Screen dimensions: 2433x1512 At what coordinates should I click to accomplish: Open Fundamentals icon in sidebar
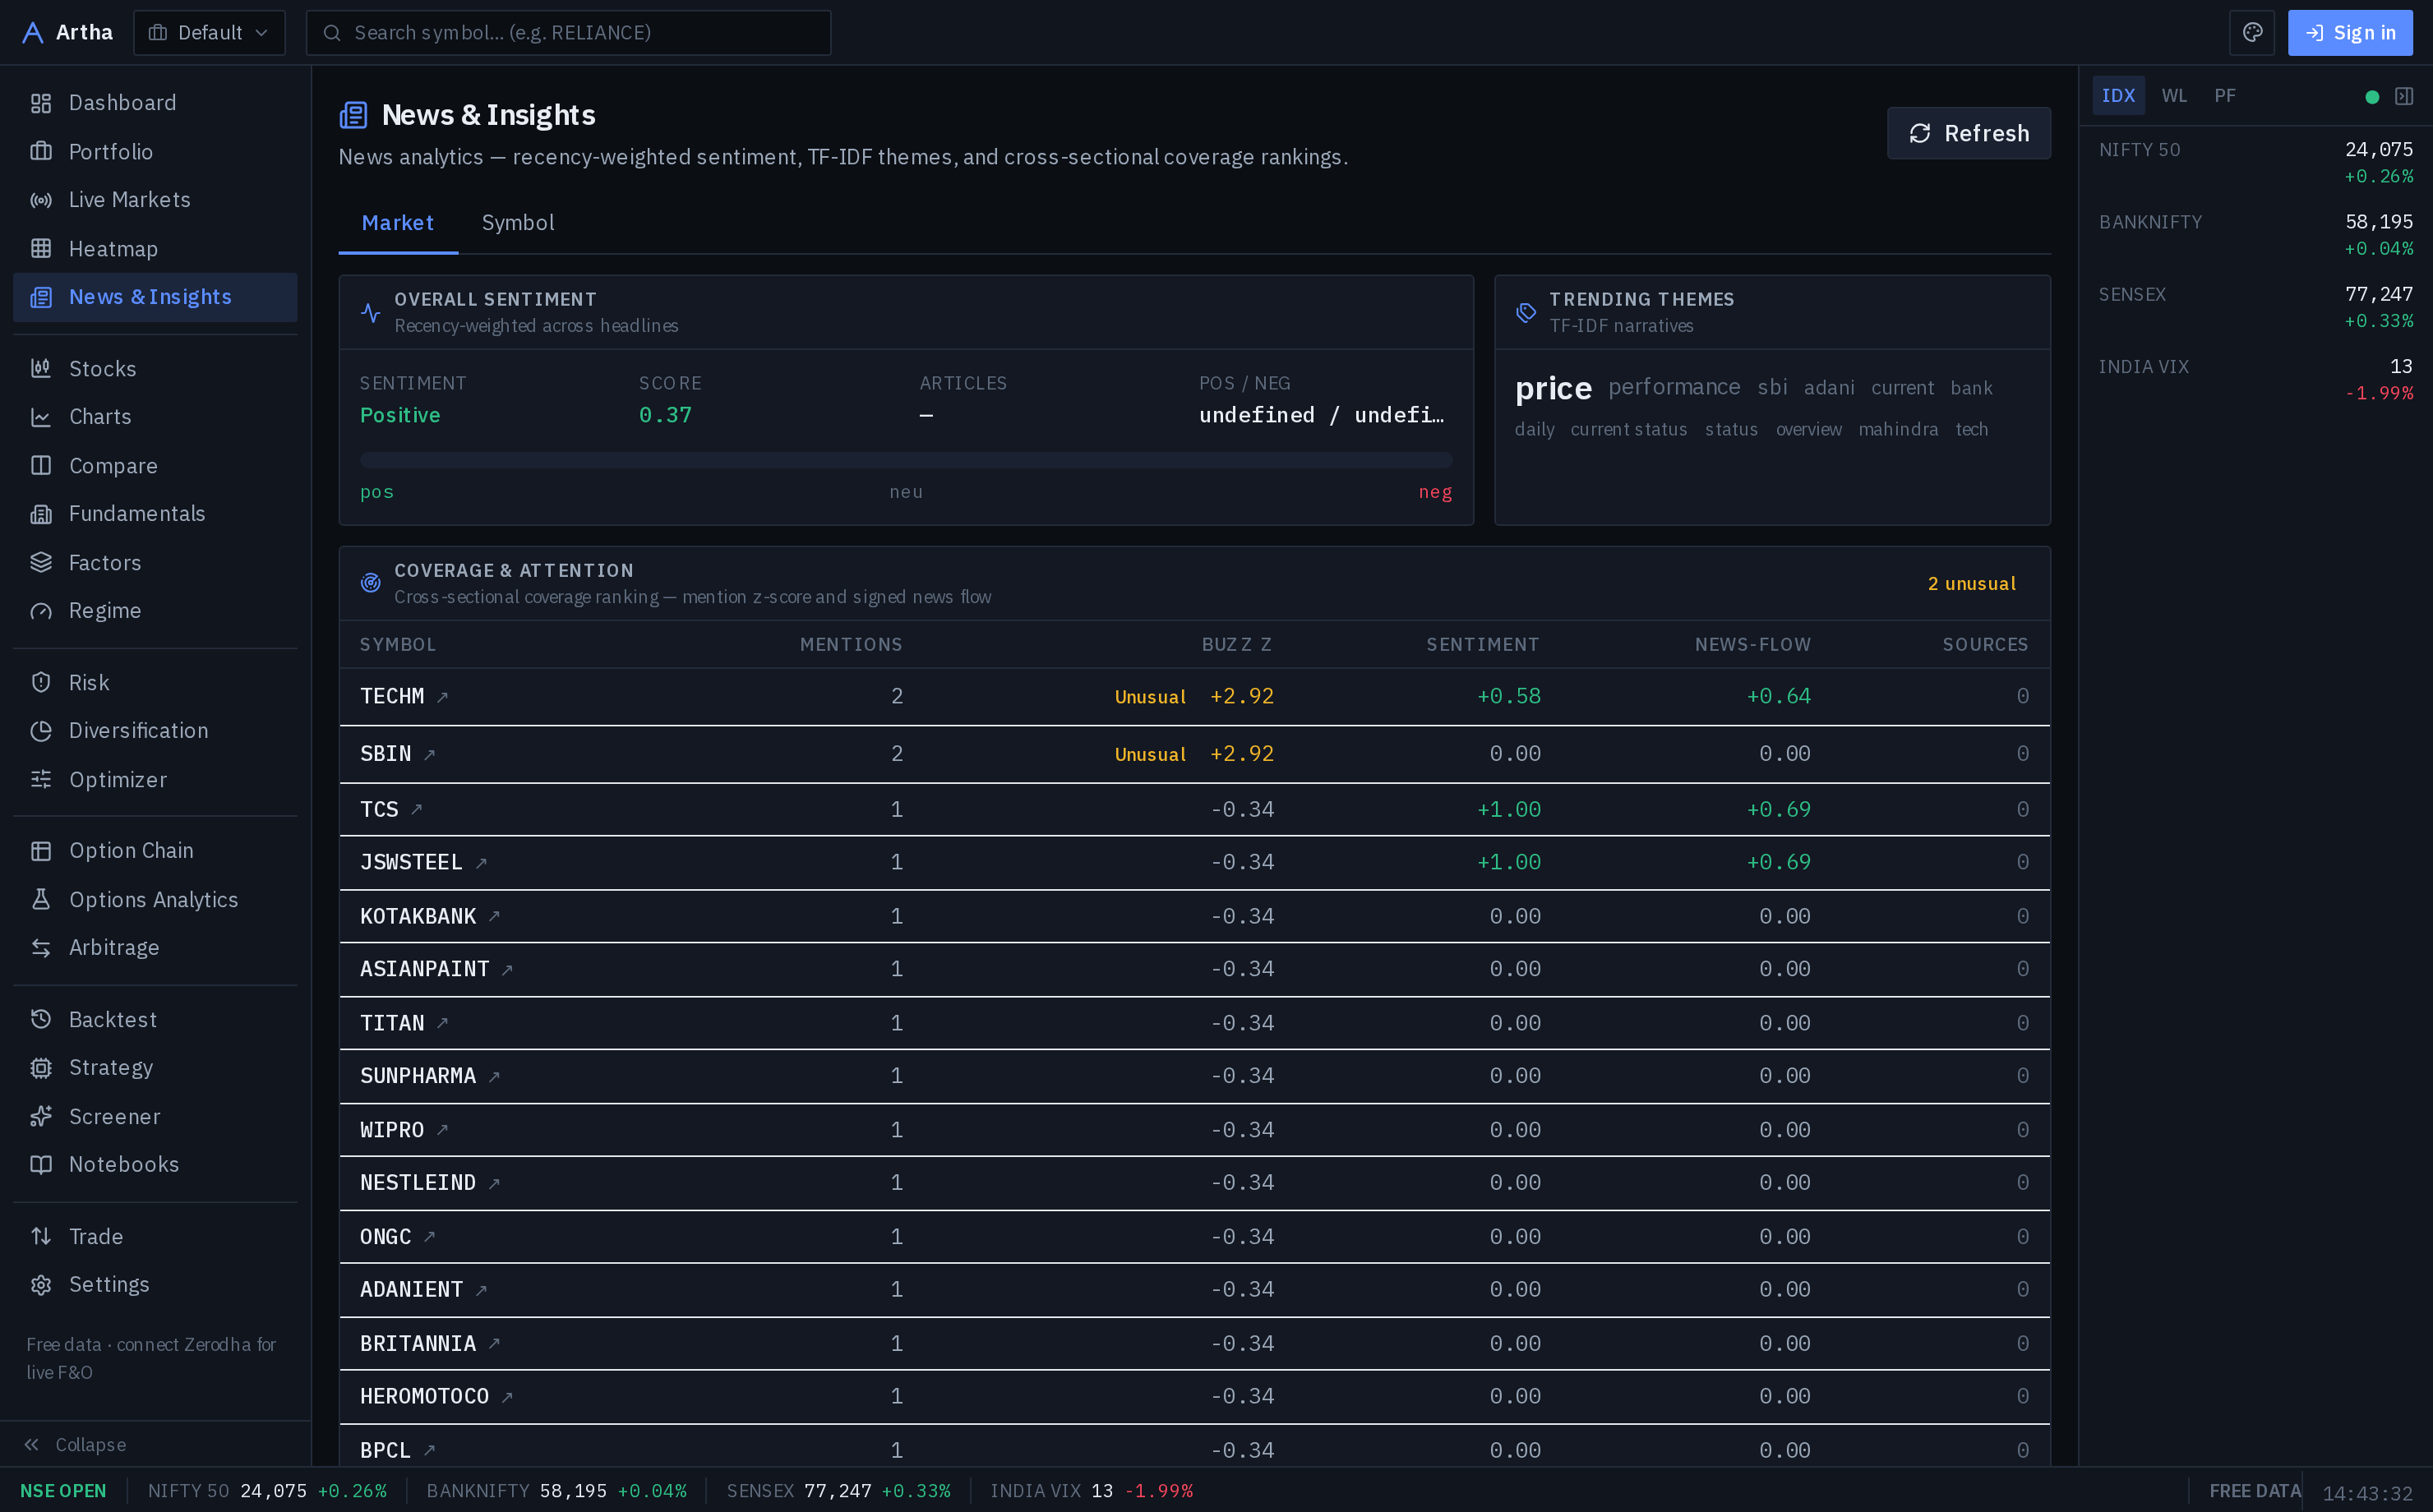click(x=41, y=514)
